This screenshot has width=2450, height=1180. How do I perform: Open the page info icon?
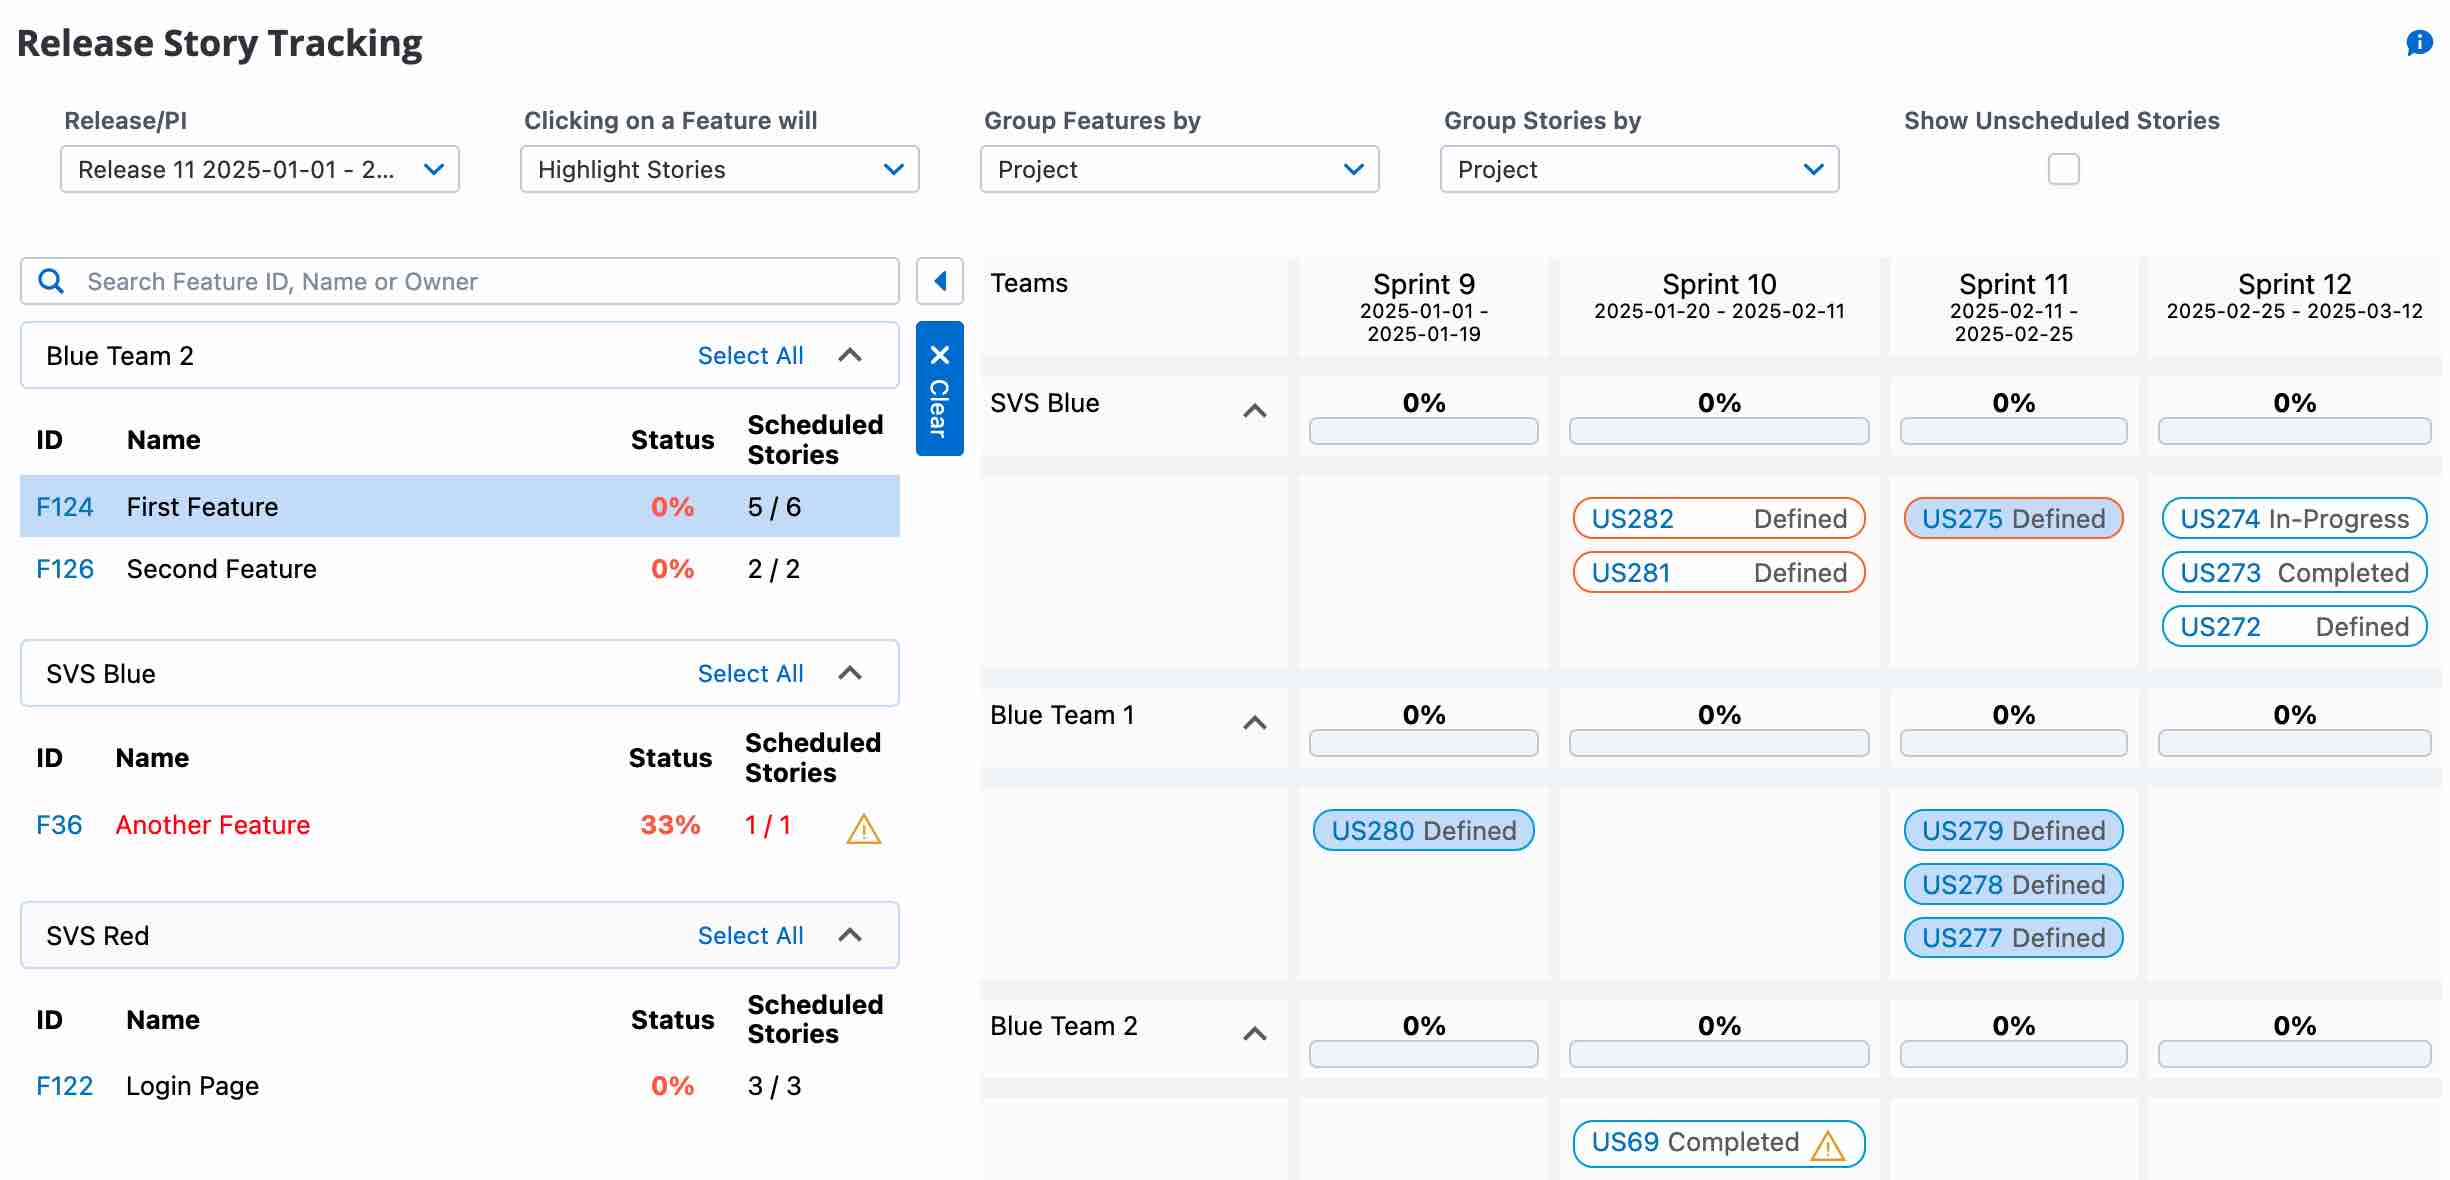pos(2419,43)
